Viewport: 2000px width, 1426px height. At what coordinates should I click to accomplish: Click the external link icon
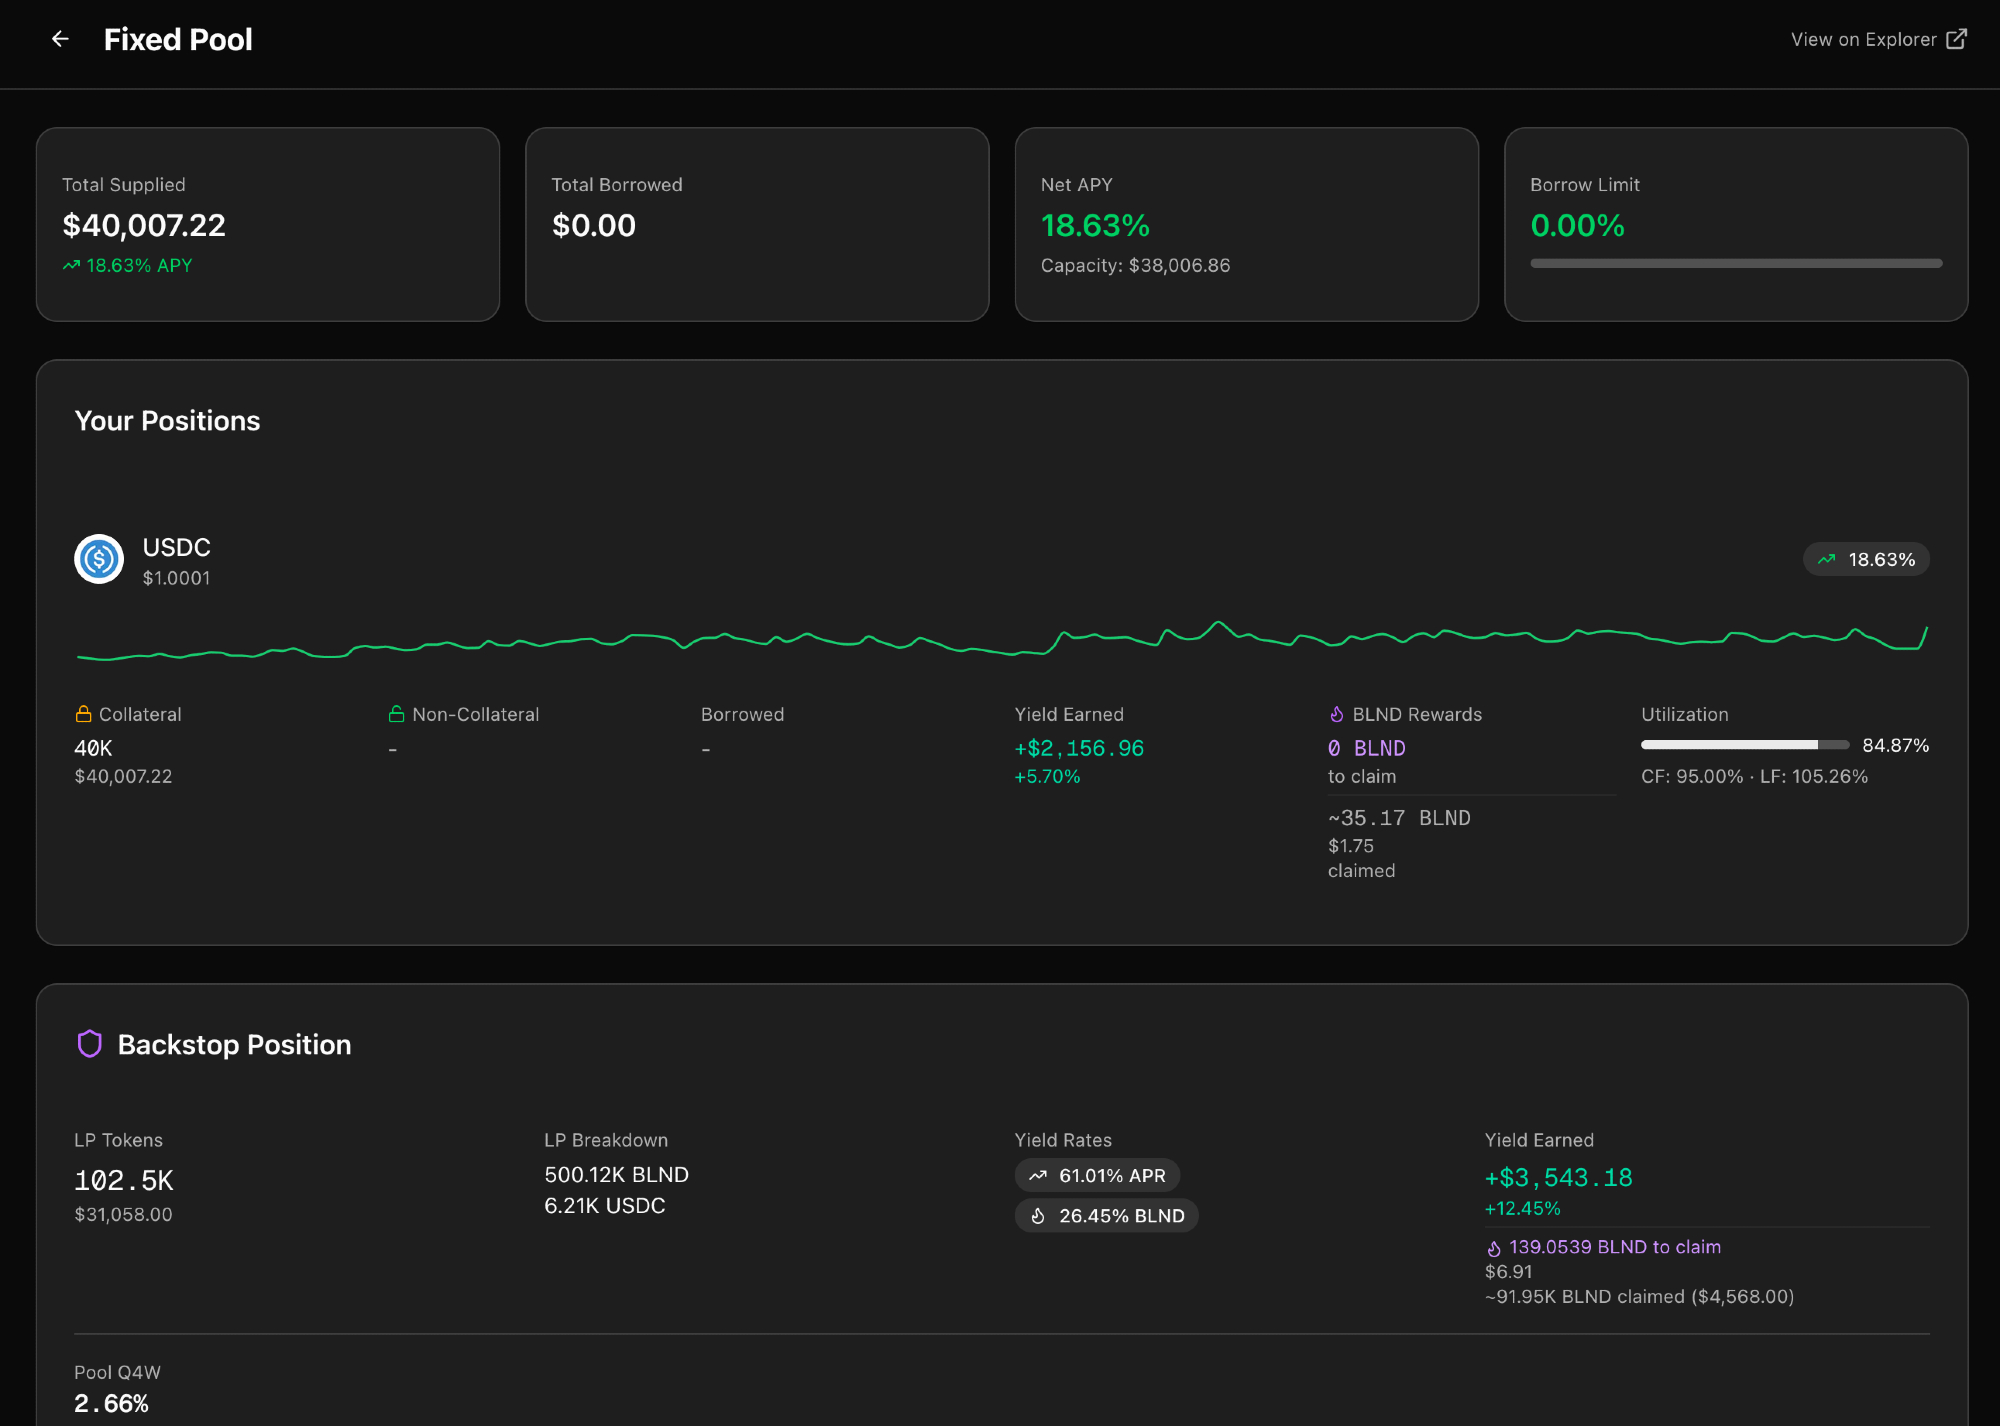click(1957, 39)
